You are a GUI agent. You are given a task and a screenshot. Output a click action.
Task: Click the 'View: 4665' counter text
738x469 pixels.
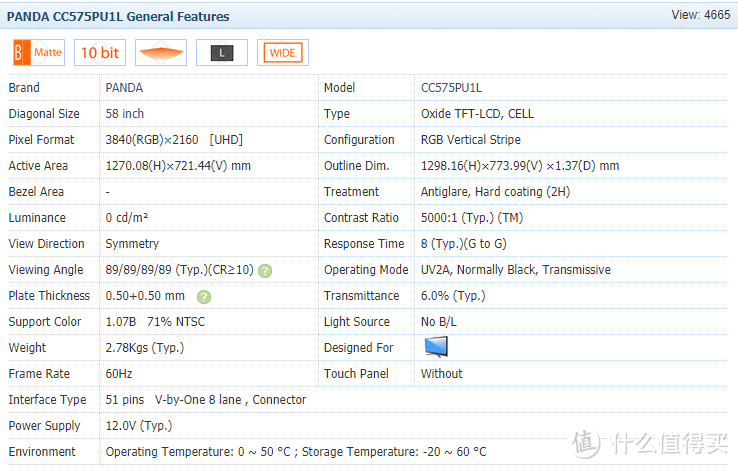[701, 15]
